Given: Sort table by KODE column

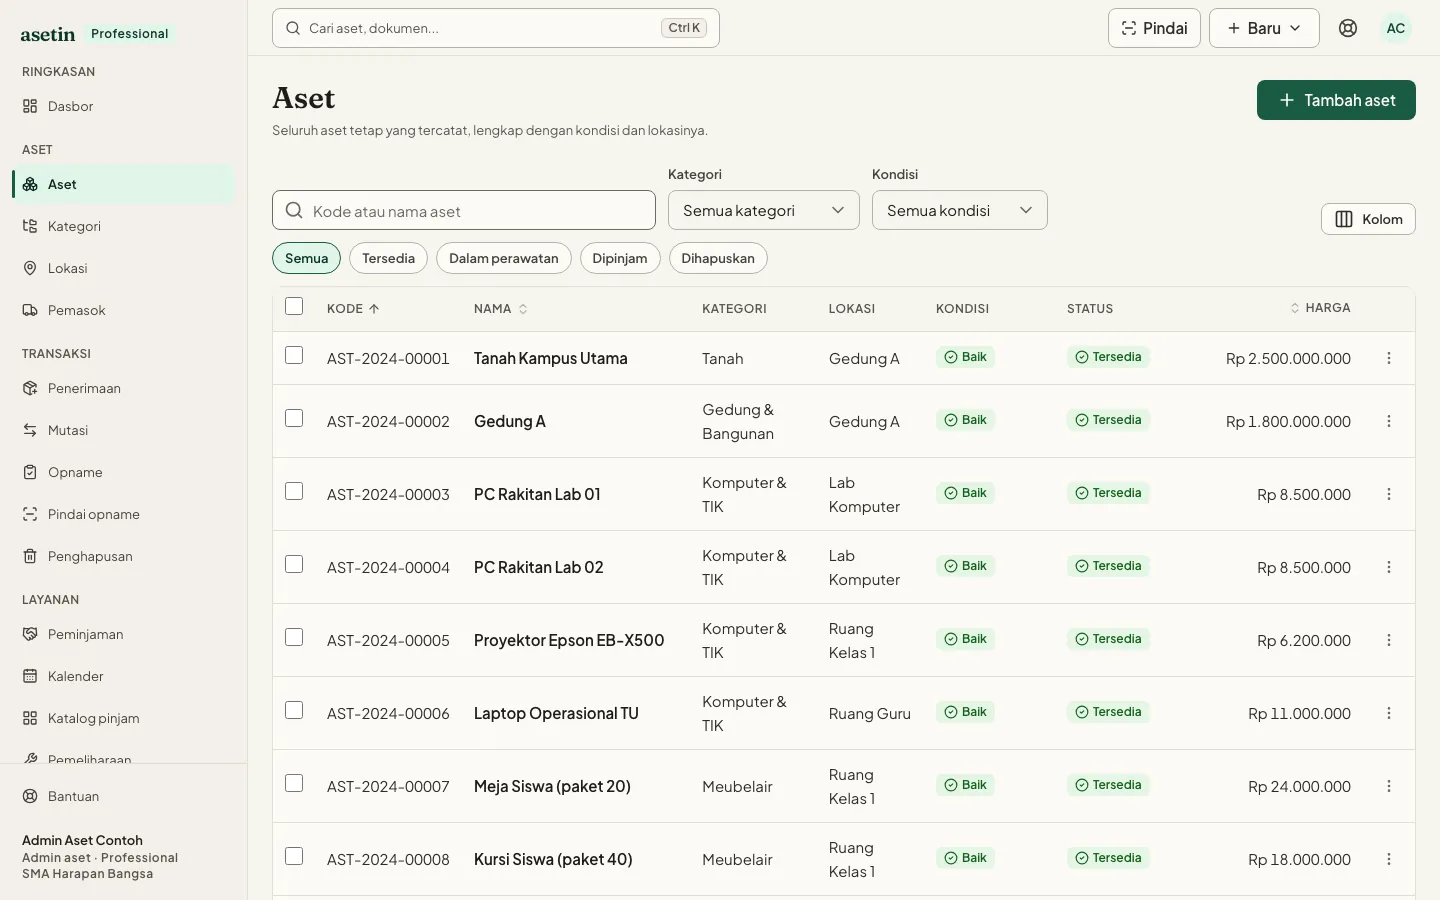Looking at the screenshot, I should click(353, 309).
